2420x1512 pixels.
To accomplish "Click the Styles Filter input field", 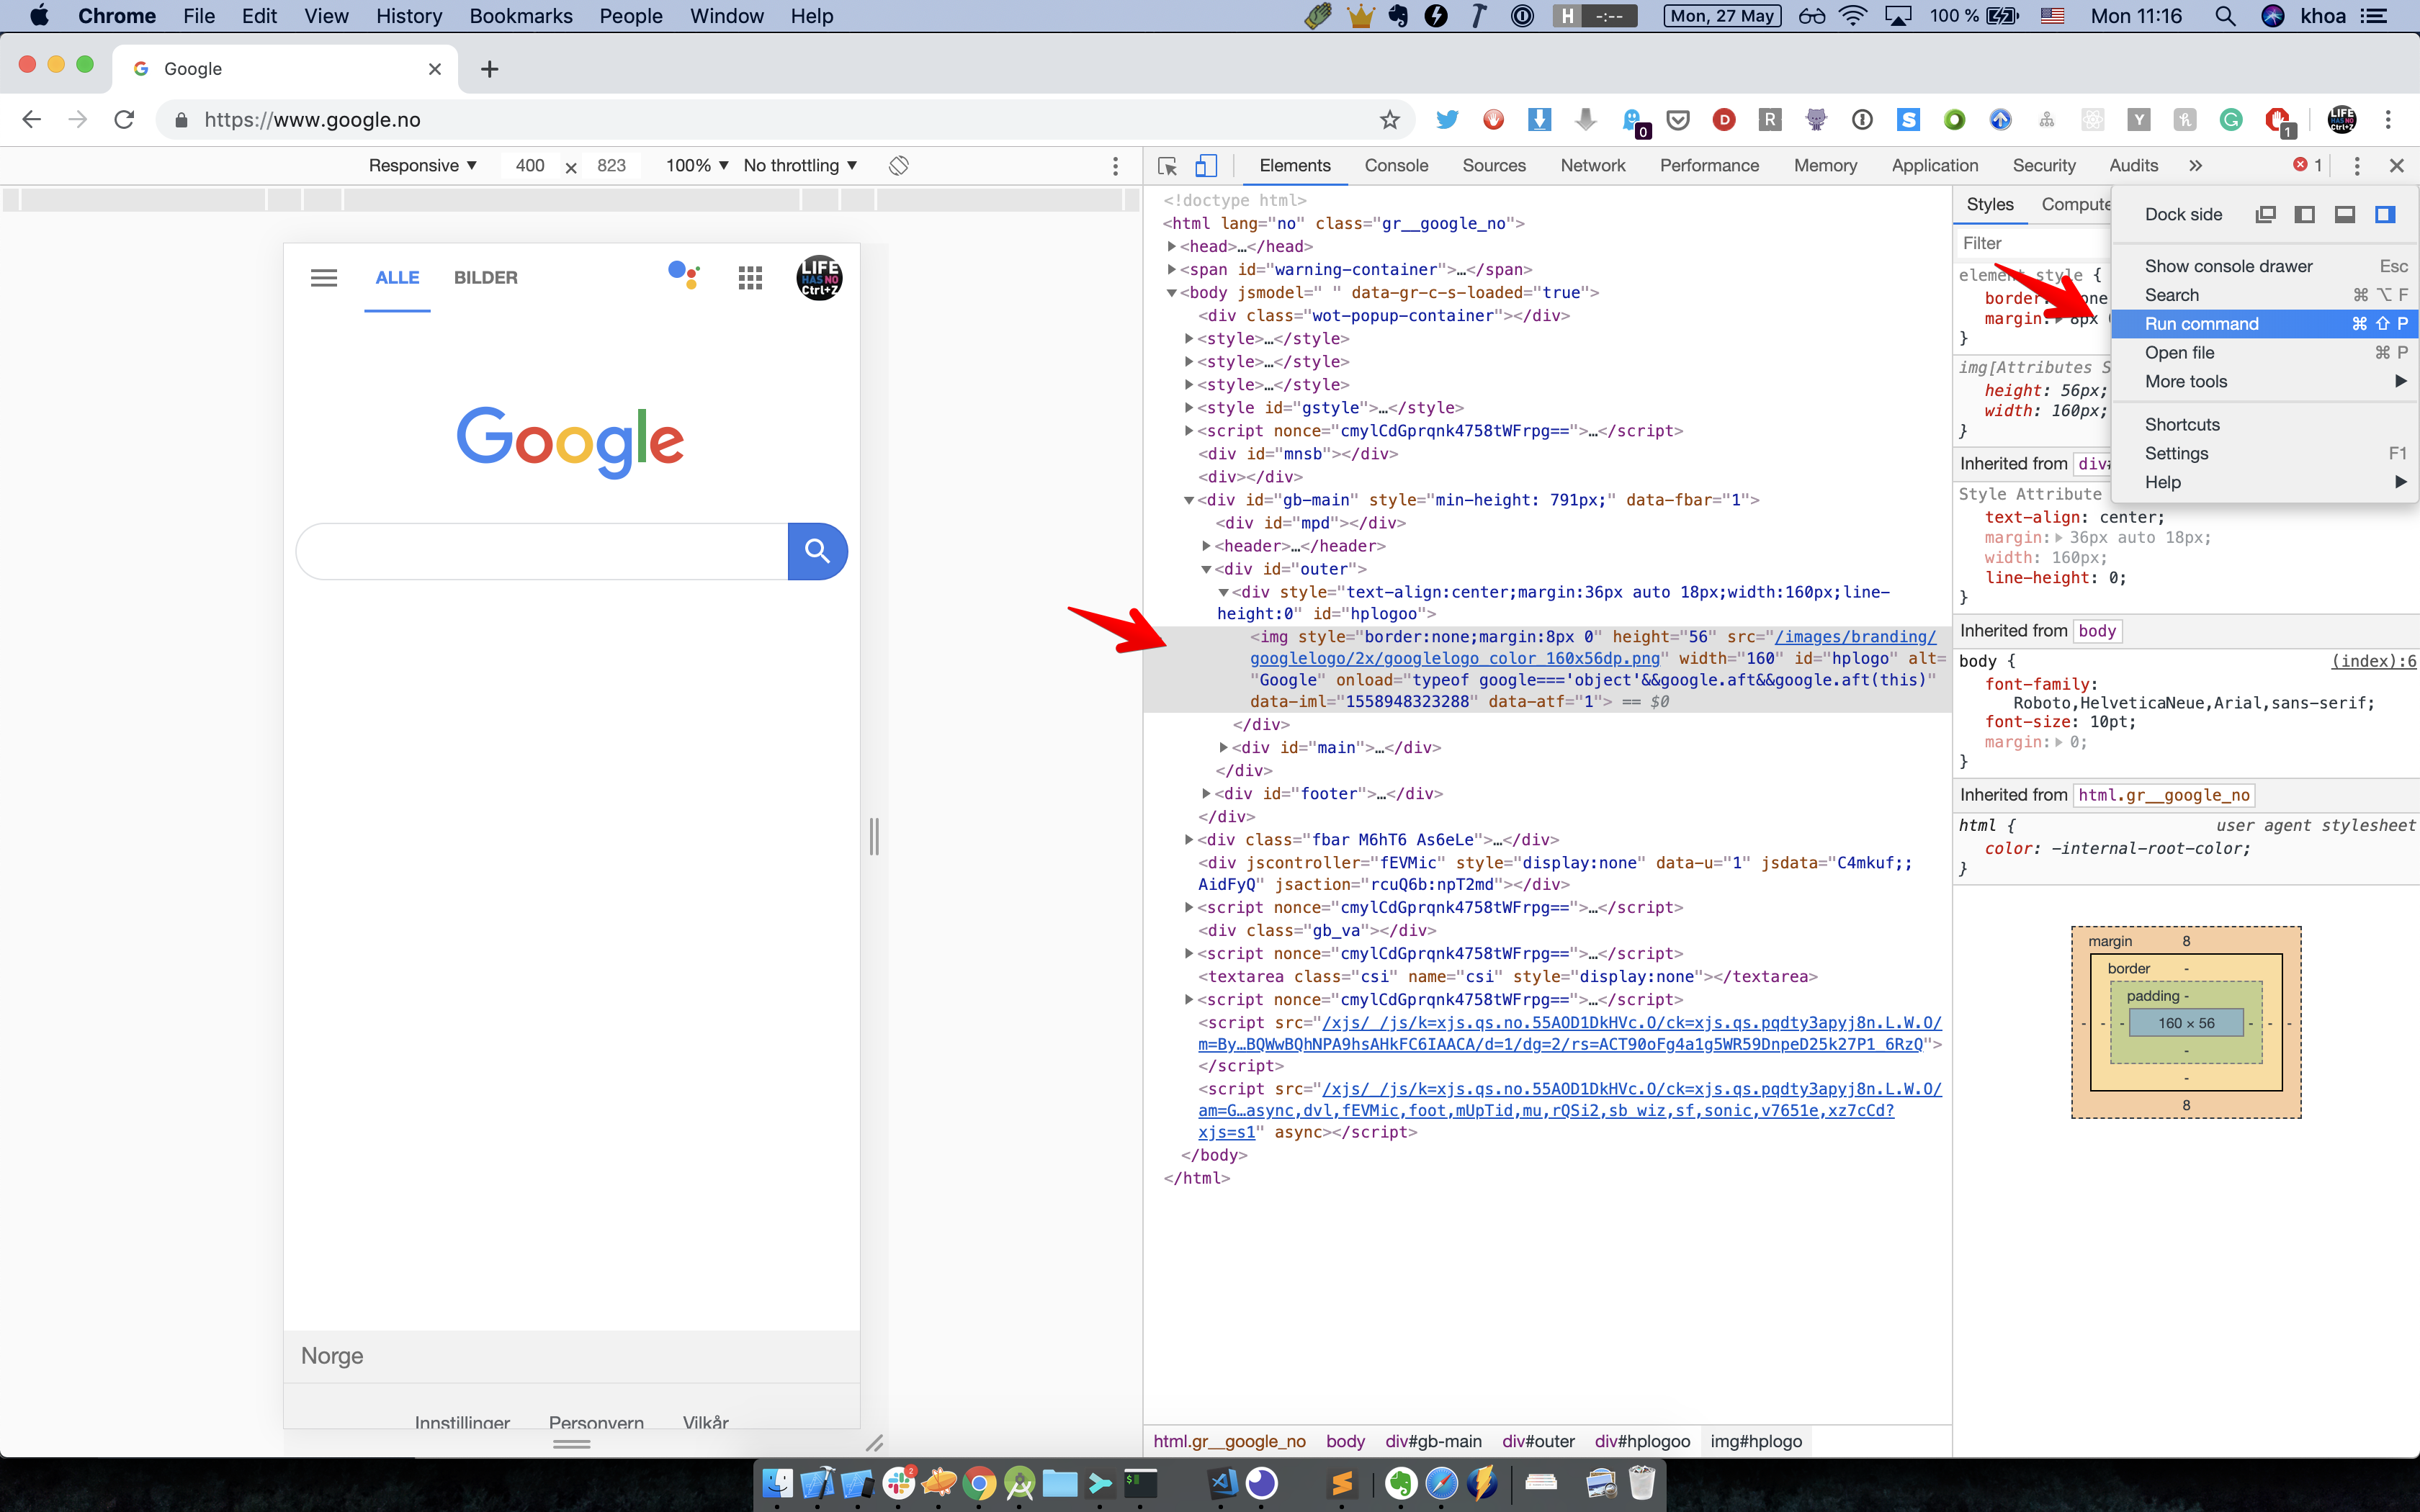I will point(2030,244).
